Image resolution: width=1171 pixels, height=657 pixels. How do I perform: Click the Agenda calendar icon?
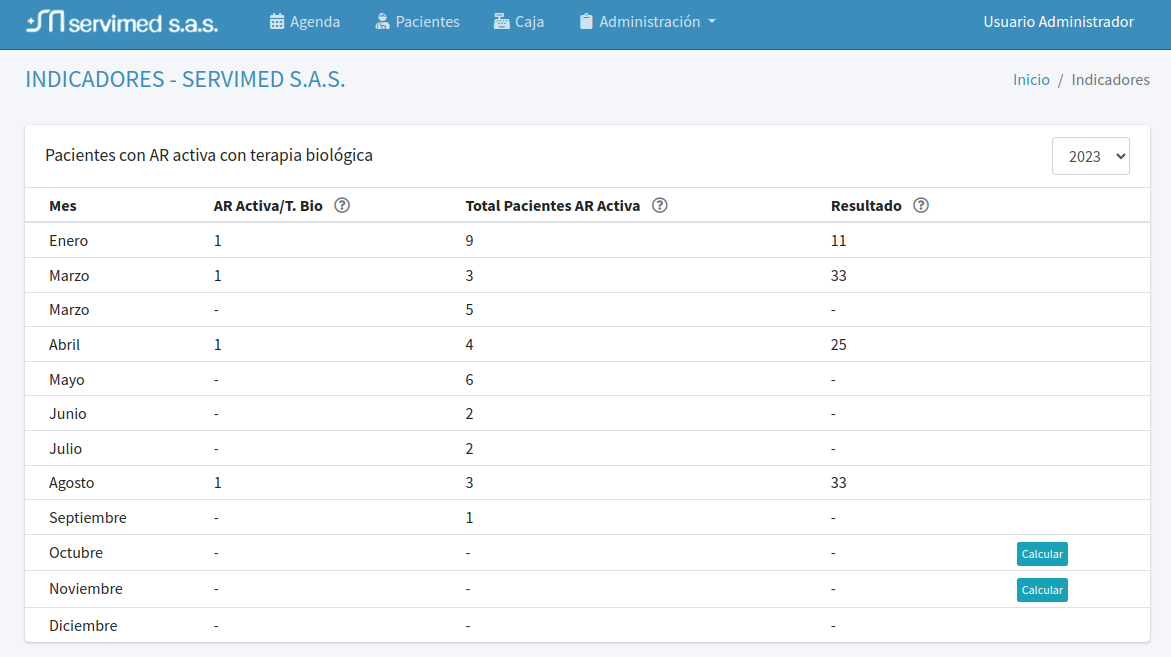(277, 22)
